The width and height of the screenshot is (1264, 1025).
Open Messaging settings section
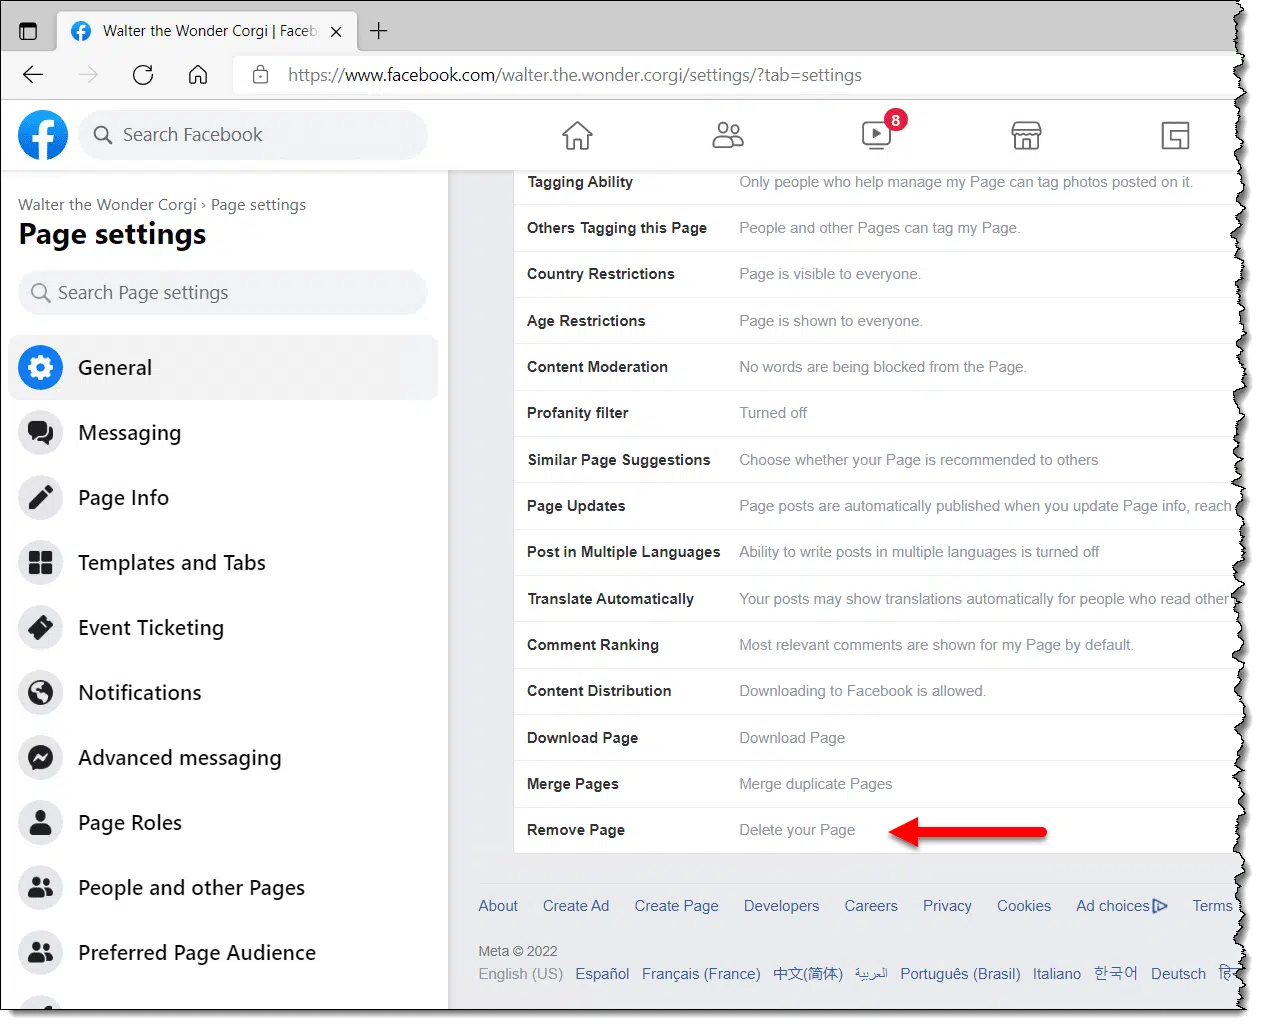coord(223,433)
